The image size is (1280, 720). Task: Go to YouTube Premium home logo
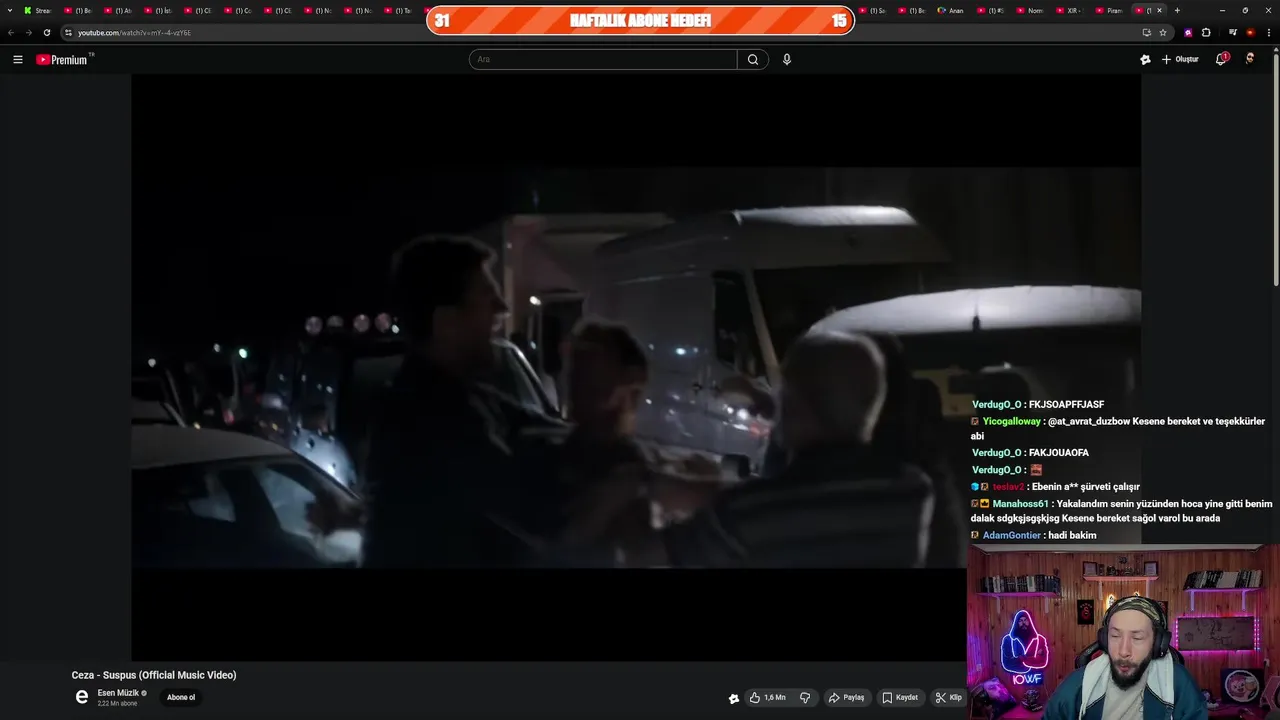coord(64,60)
